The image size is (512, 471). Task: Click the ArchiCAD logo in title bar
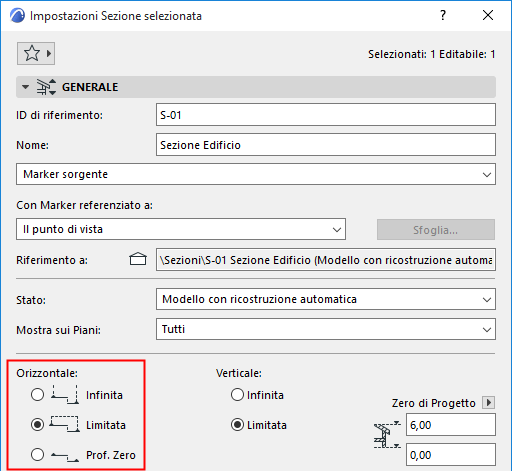click(x=17, y=16)
